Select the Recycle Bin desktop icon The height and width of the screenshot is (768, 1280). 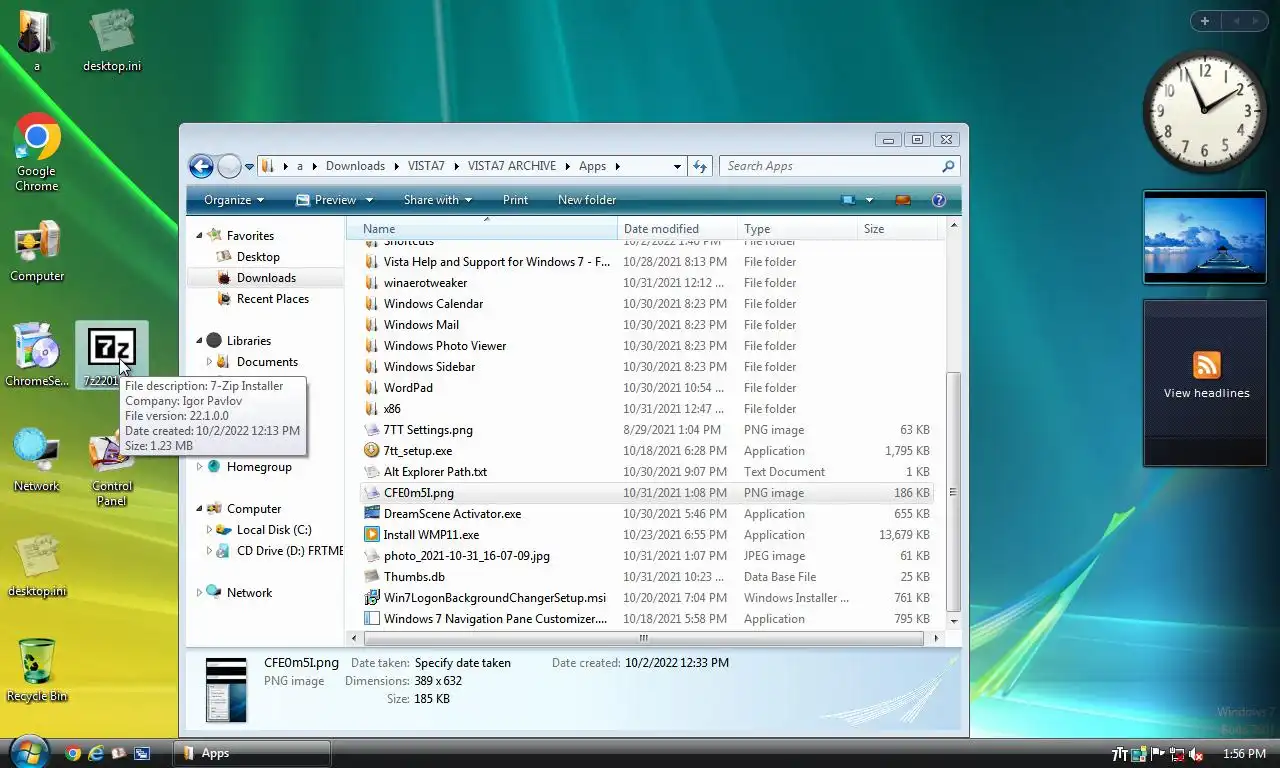coord(37,670)
